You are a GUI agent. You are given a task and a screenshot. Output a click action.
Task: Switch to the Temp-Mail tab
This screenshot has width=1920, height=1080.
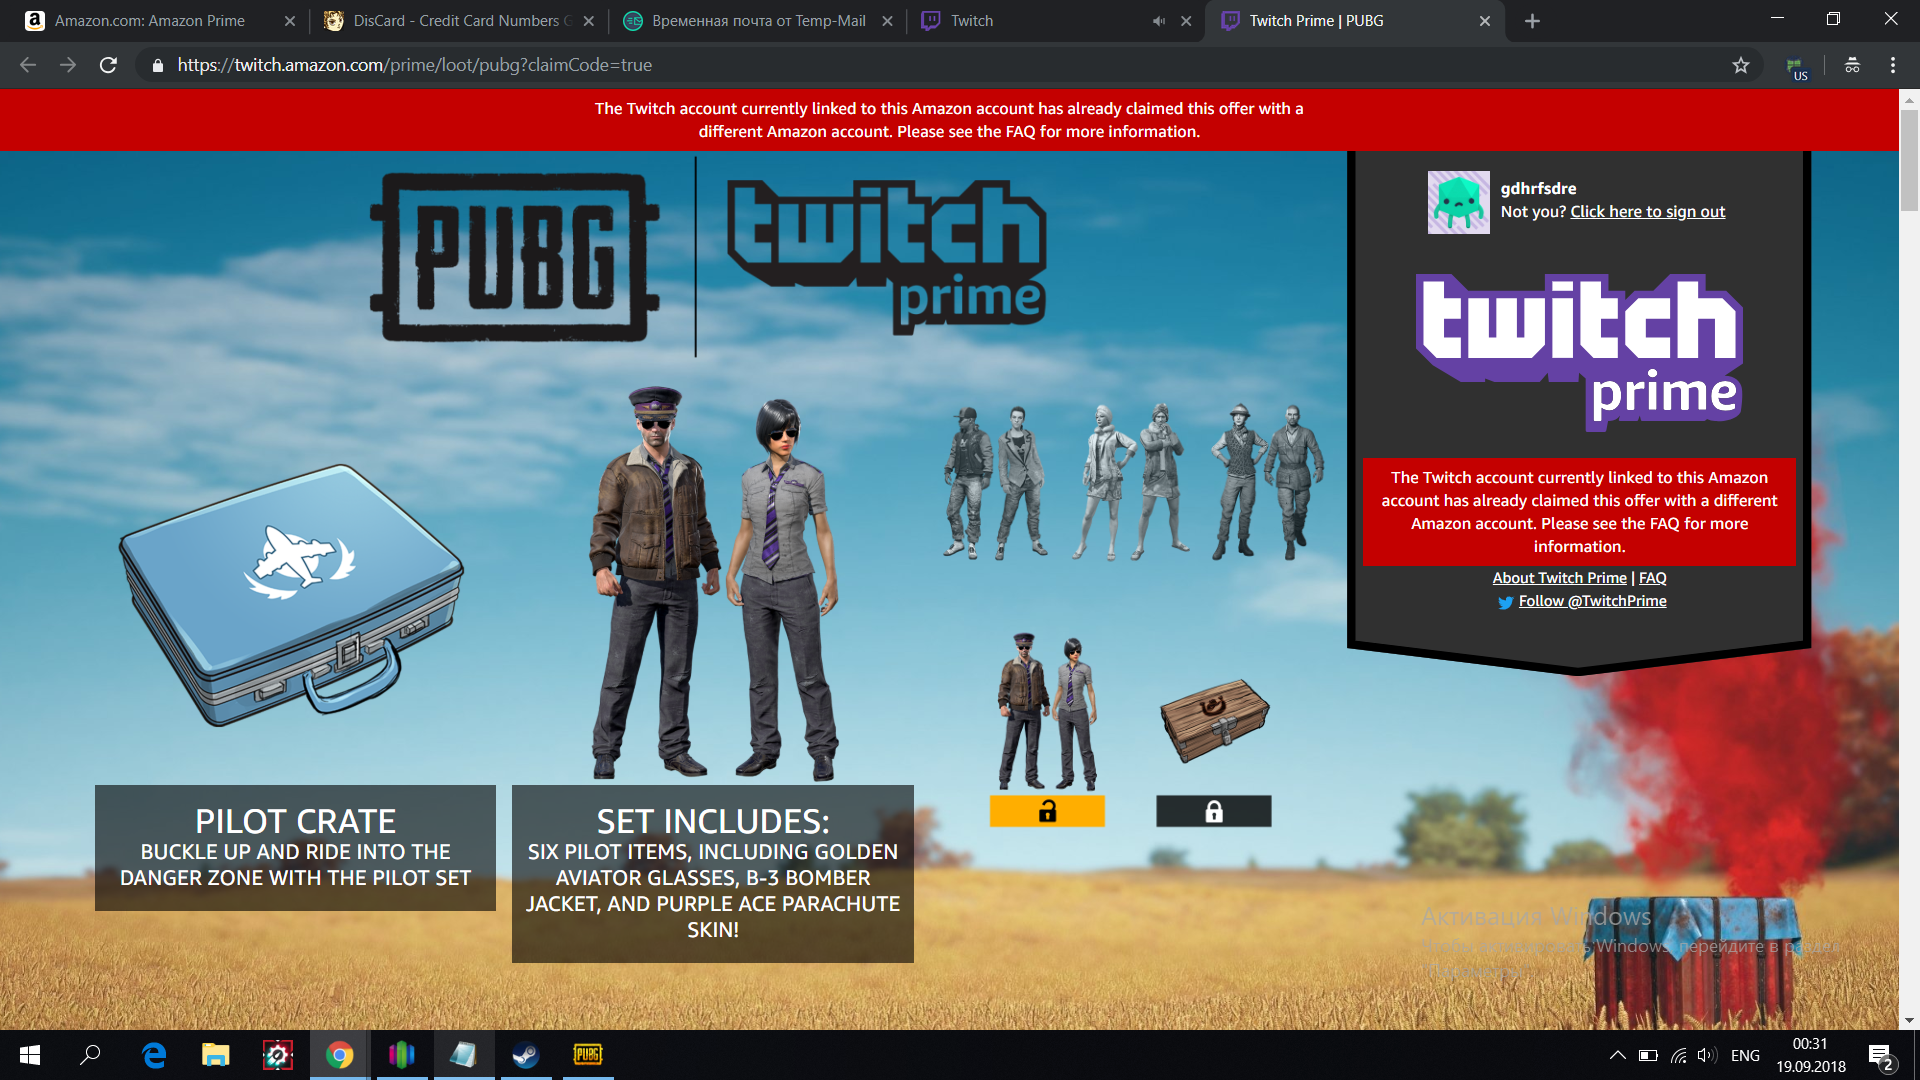click(756, 21)
